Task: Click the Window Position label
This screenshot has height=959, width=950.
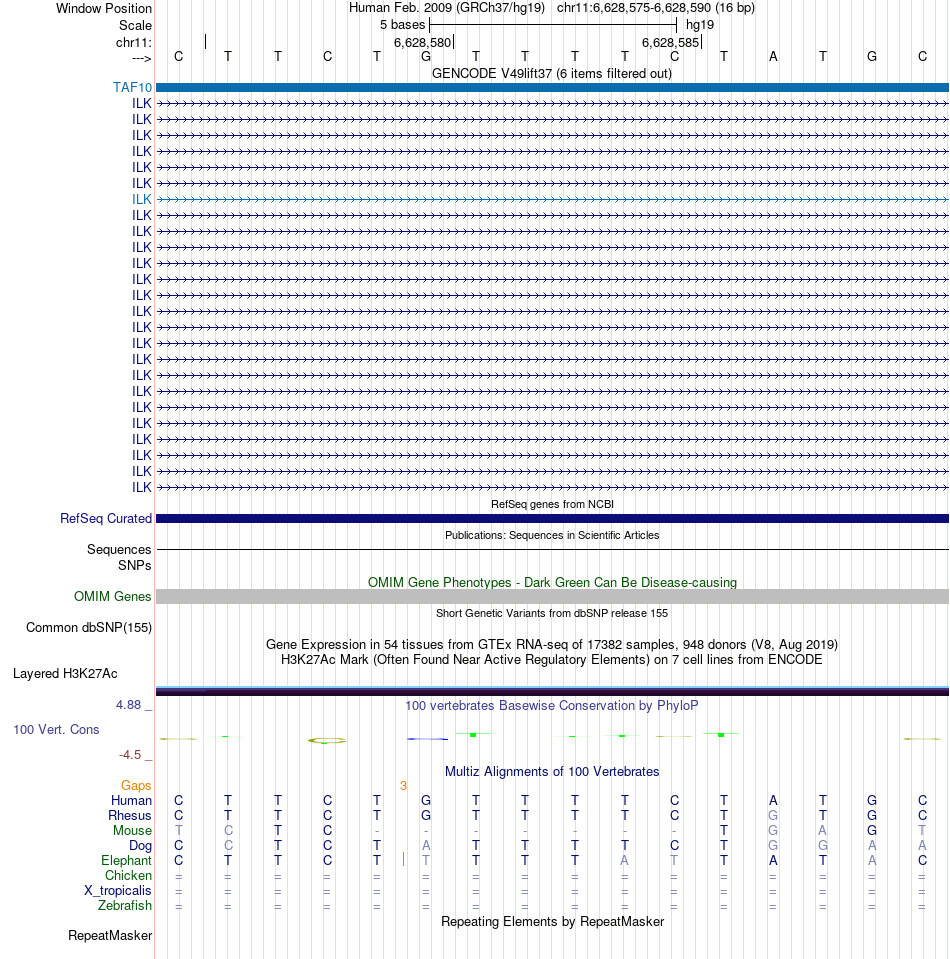Action: click(x=104, y=9)
